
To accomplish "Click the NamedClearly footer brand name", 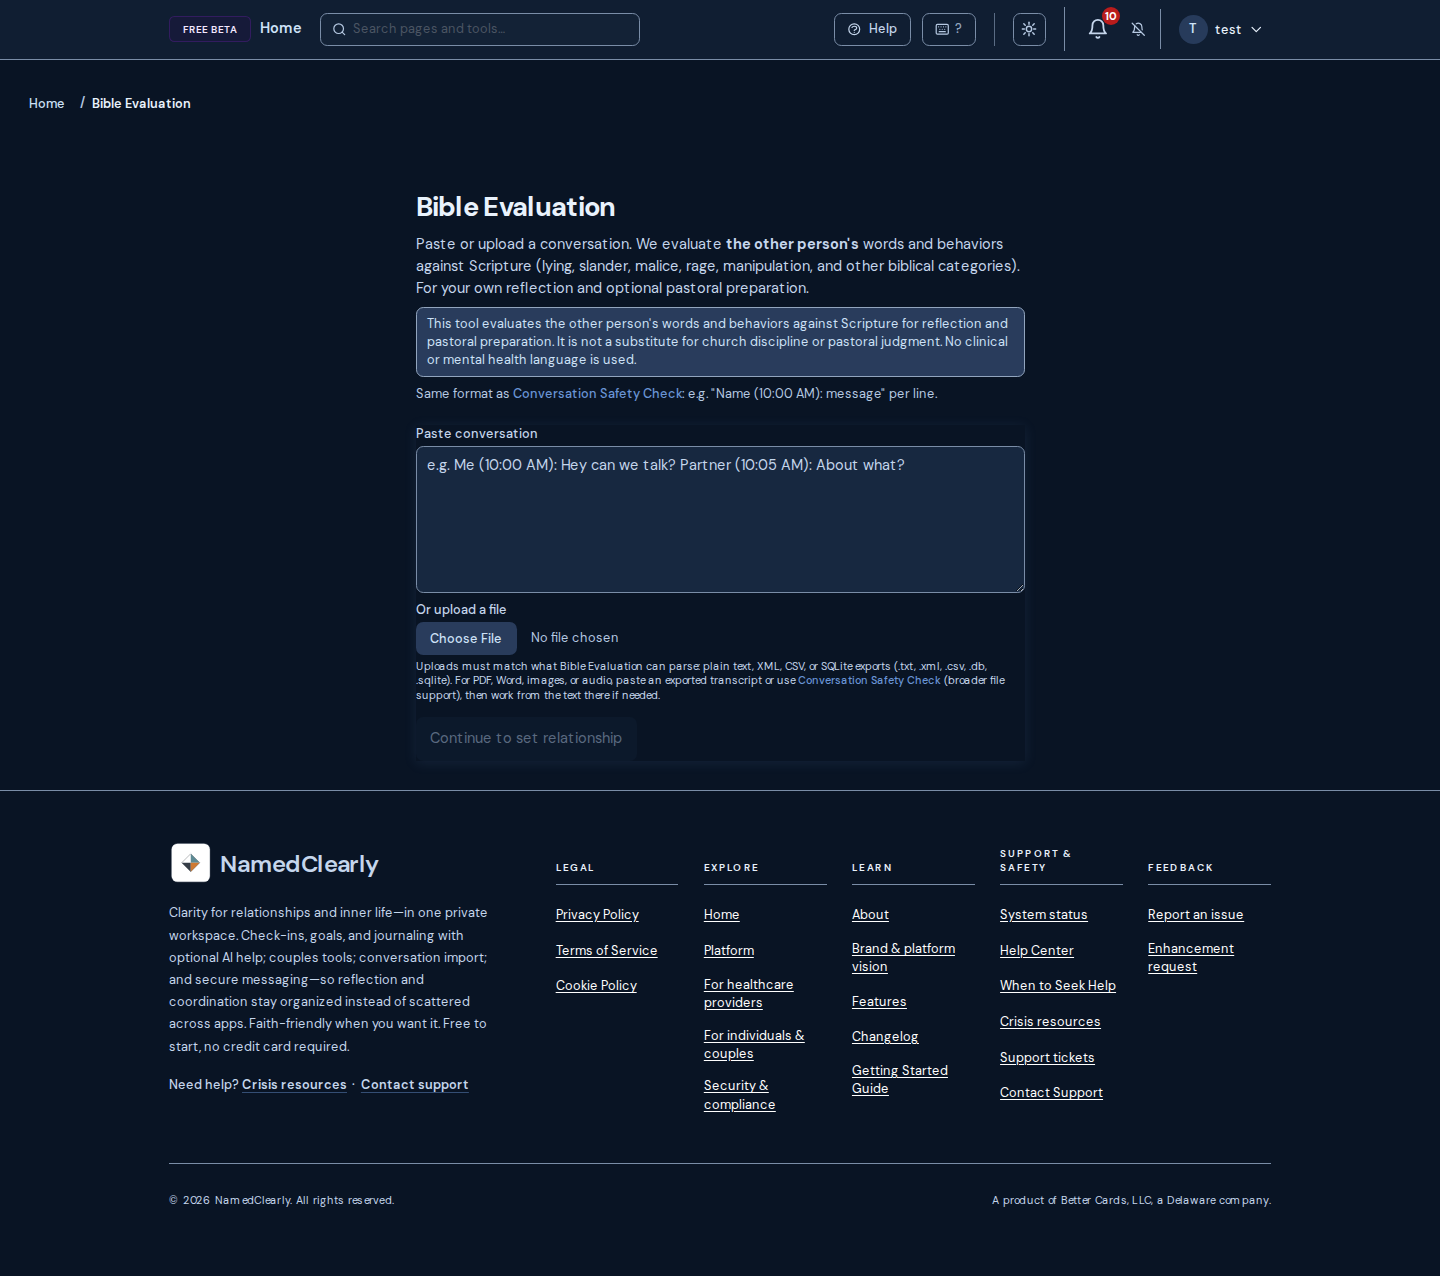I will pos(299,864).
